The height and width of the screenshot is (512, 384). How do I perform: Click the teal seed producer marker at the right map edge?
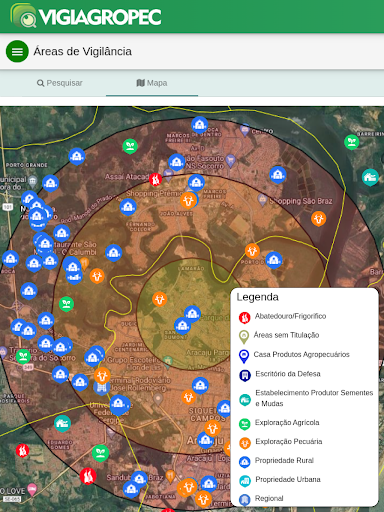point(370,177)
